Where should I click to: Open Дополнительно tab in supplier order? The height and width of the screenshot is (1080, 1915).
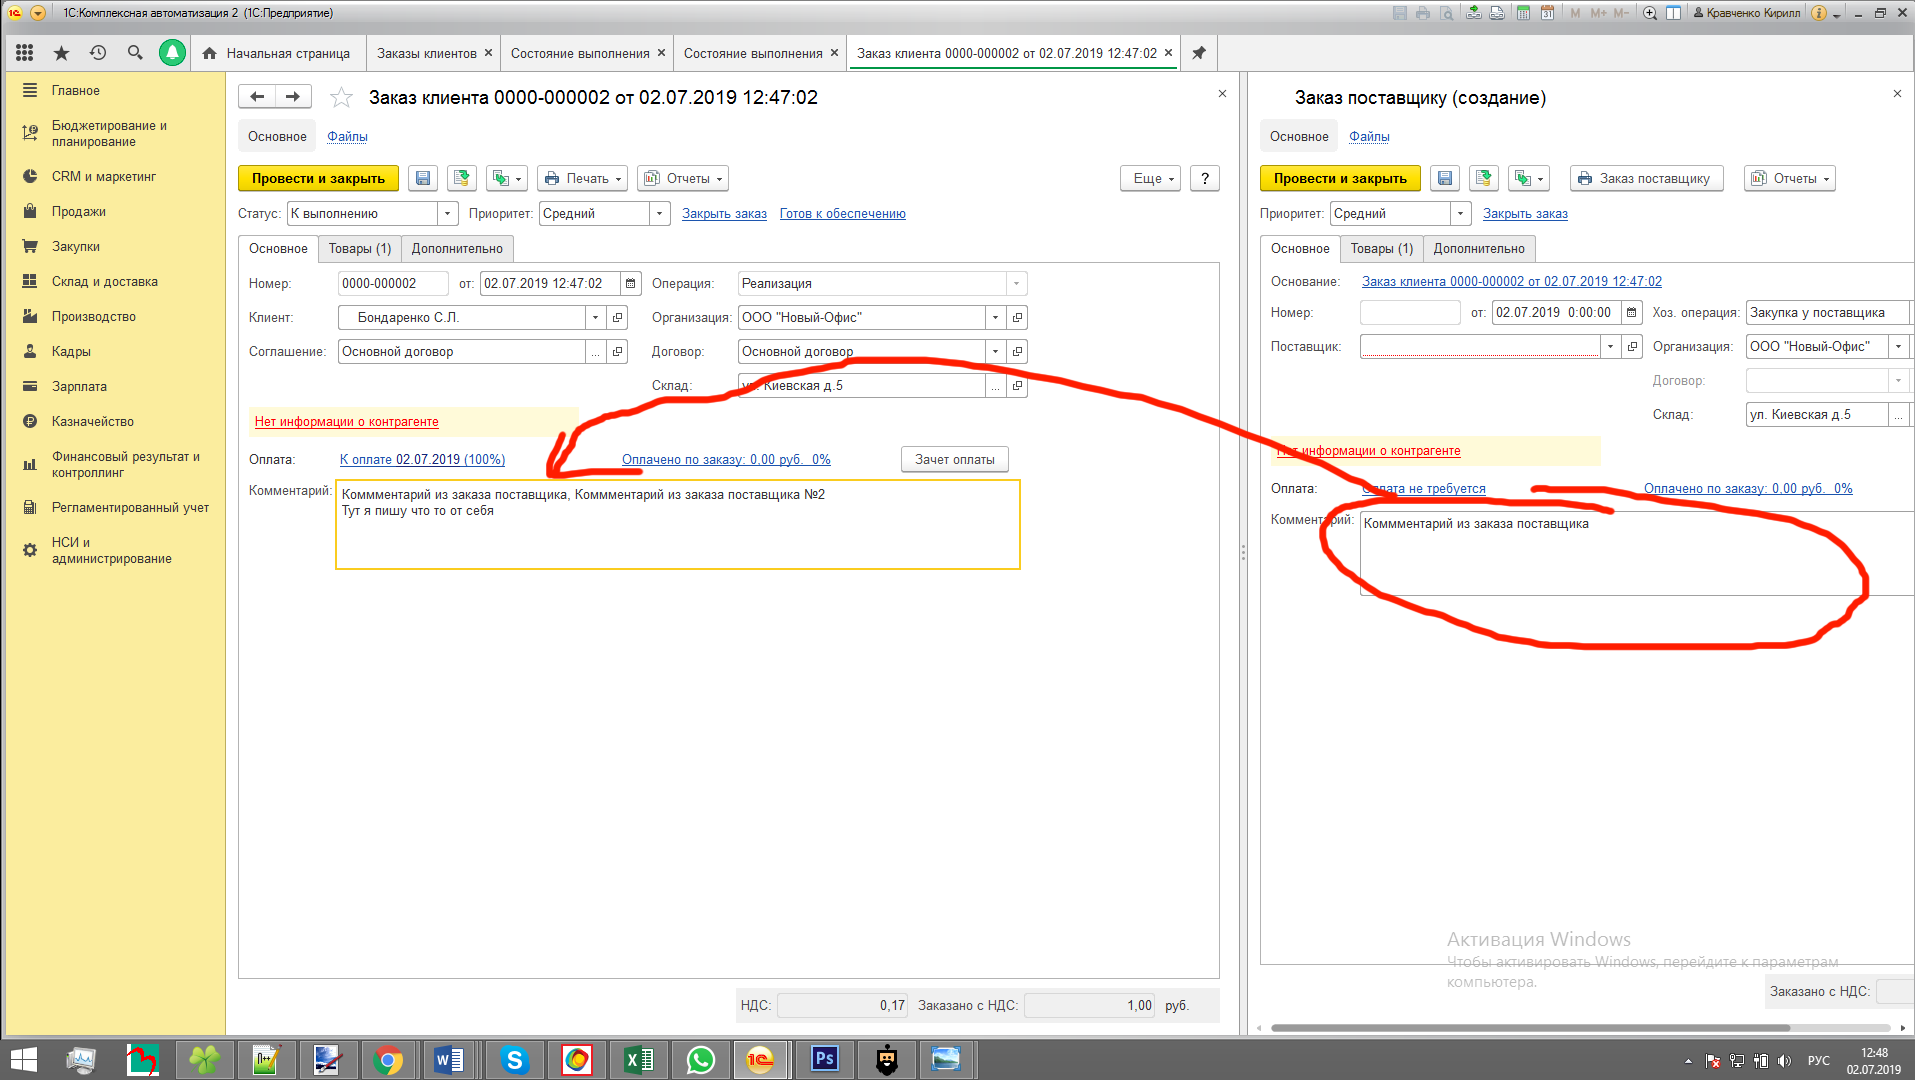point(1478,249)
